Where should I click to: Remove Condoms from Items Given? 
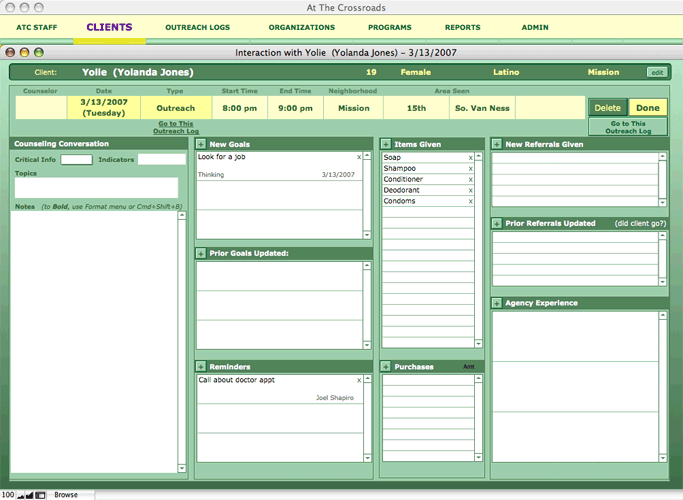(470, 201)
